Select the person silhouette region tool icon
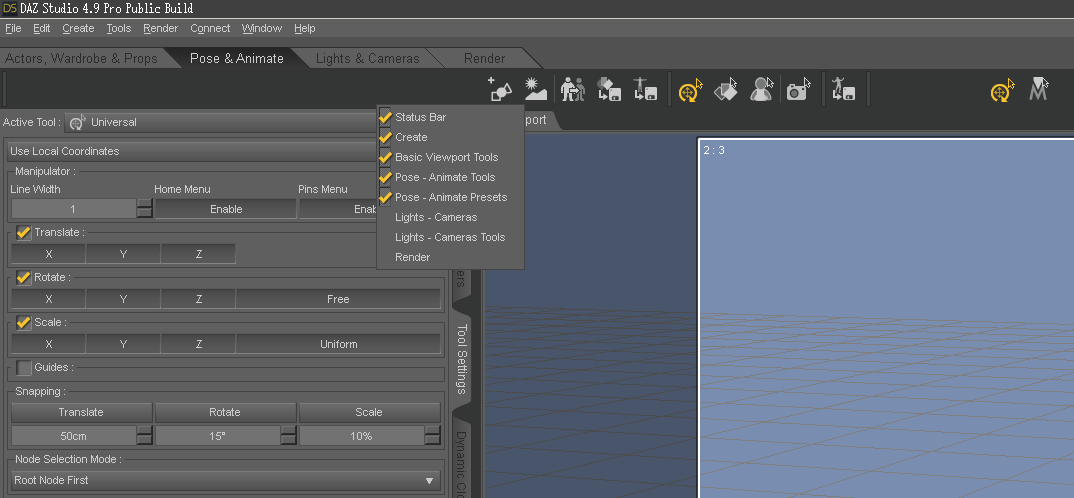This screenshot has width=1074, height=498. pos(762,90)
